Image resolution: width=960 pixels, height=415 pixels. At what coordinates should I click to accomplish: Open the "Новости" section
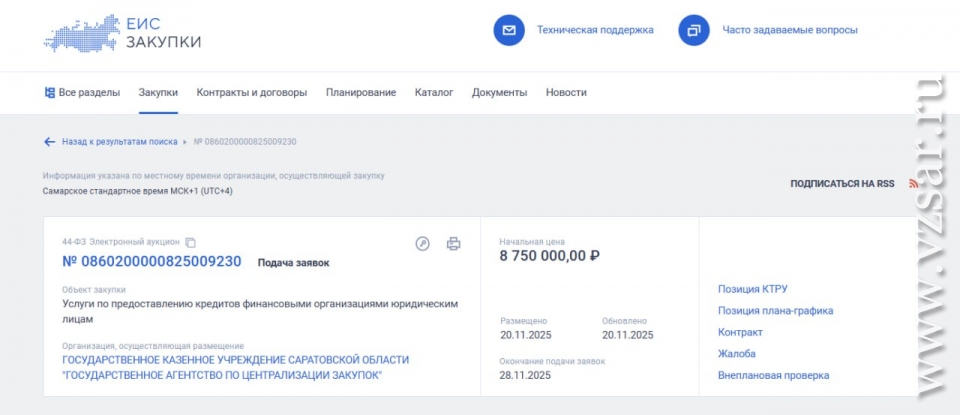click(x=566, y=93)
